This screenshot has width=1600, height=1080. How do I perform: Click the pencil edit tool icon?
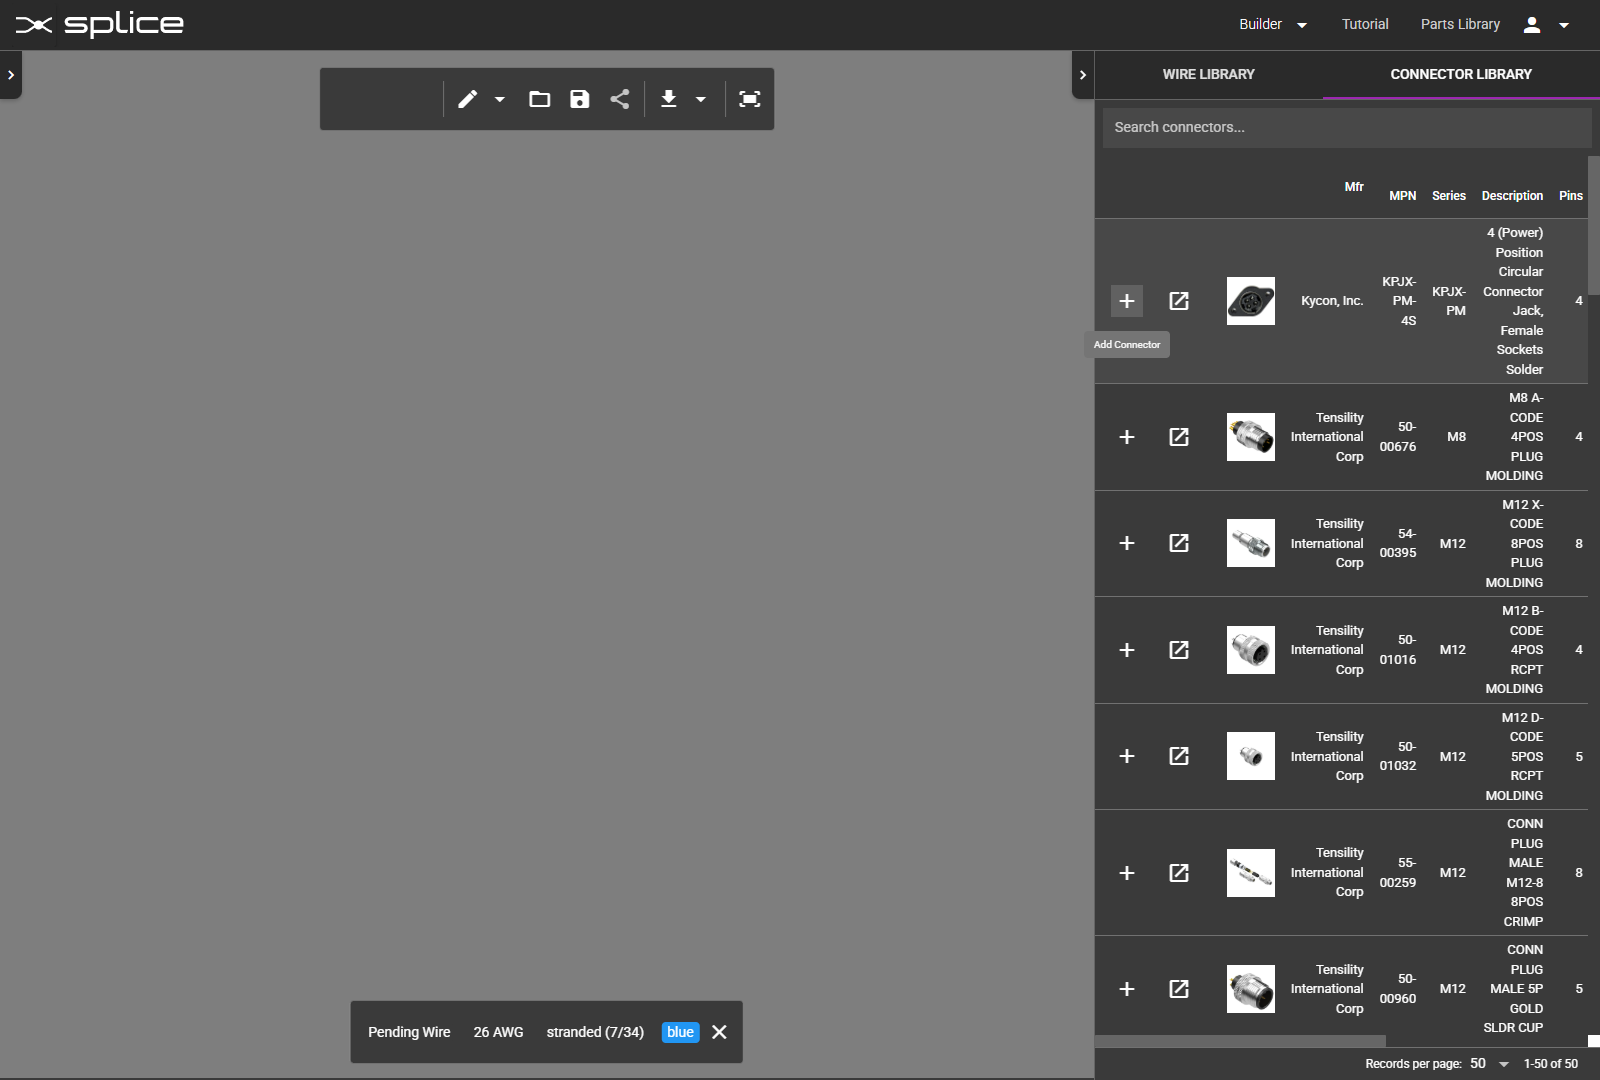tap(467, 99)
